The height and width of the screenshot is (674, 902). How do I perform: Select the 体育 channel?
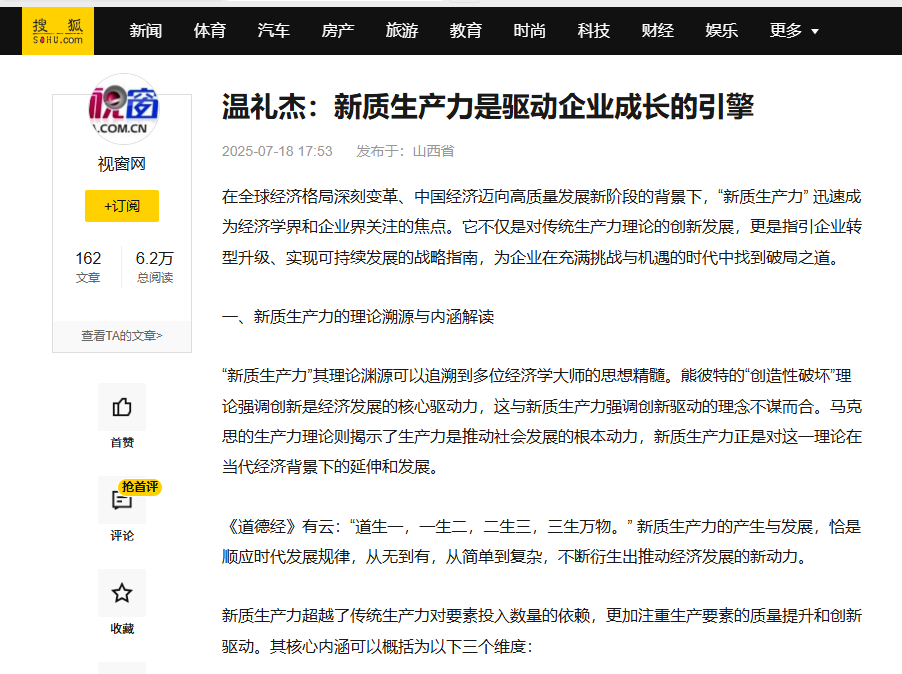(x=209, y=30)
